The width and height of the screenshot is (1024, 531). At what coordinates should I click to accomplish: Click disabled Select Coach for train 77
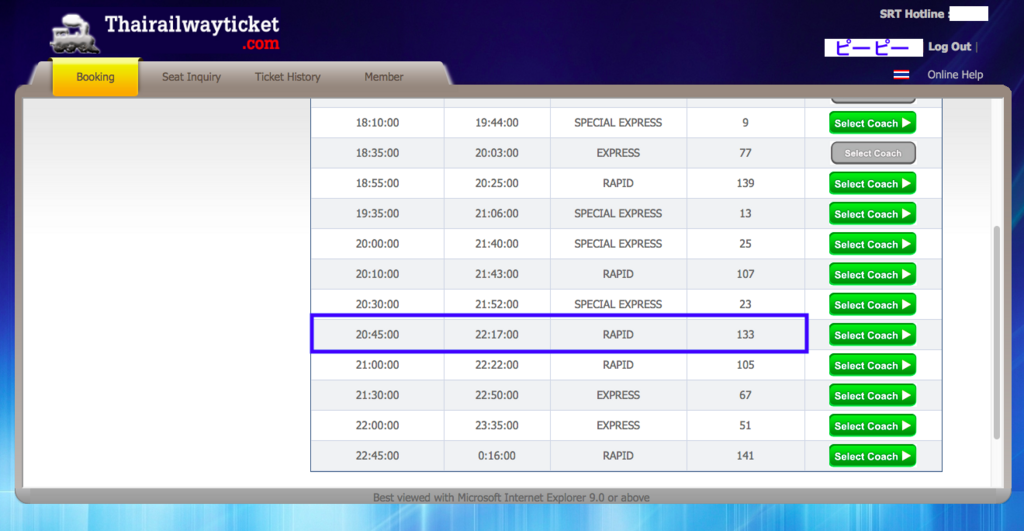point(872,153)
